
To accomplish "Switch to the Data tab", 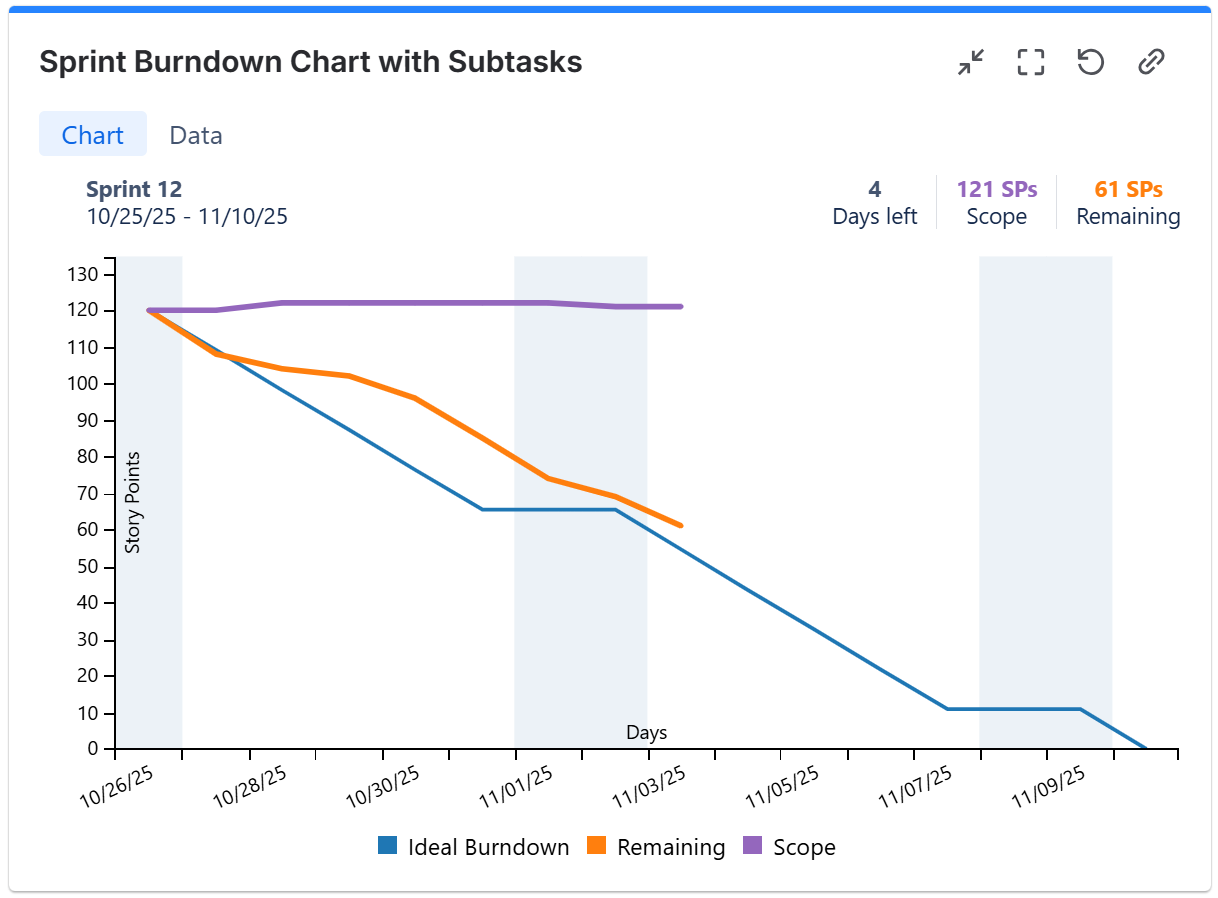I will [196, 134].
